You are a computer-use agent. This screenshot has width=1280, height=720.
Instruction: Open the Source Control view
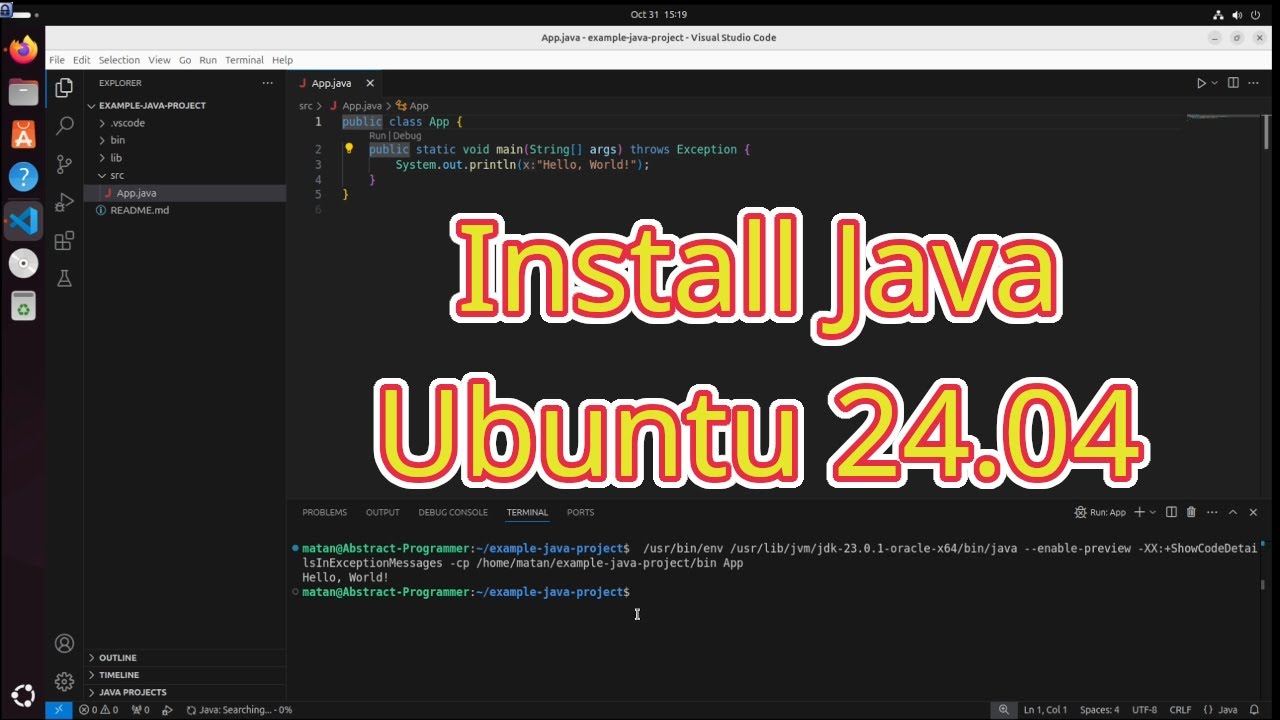(x=64, y=164)
